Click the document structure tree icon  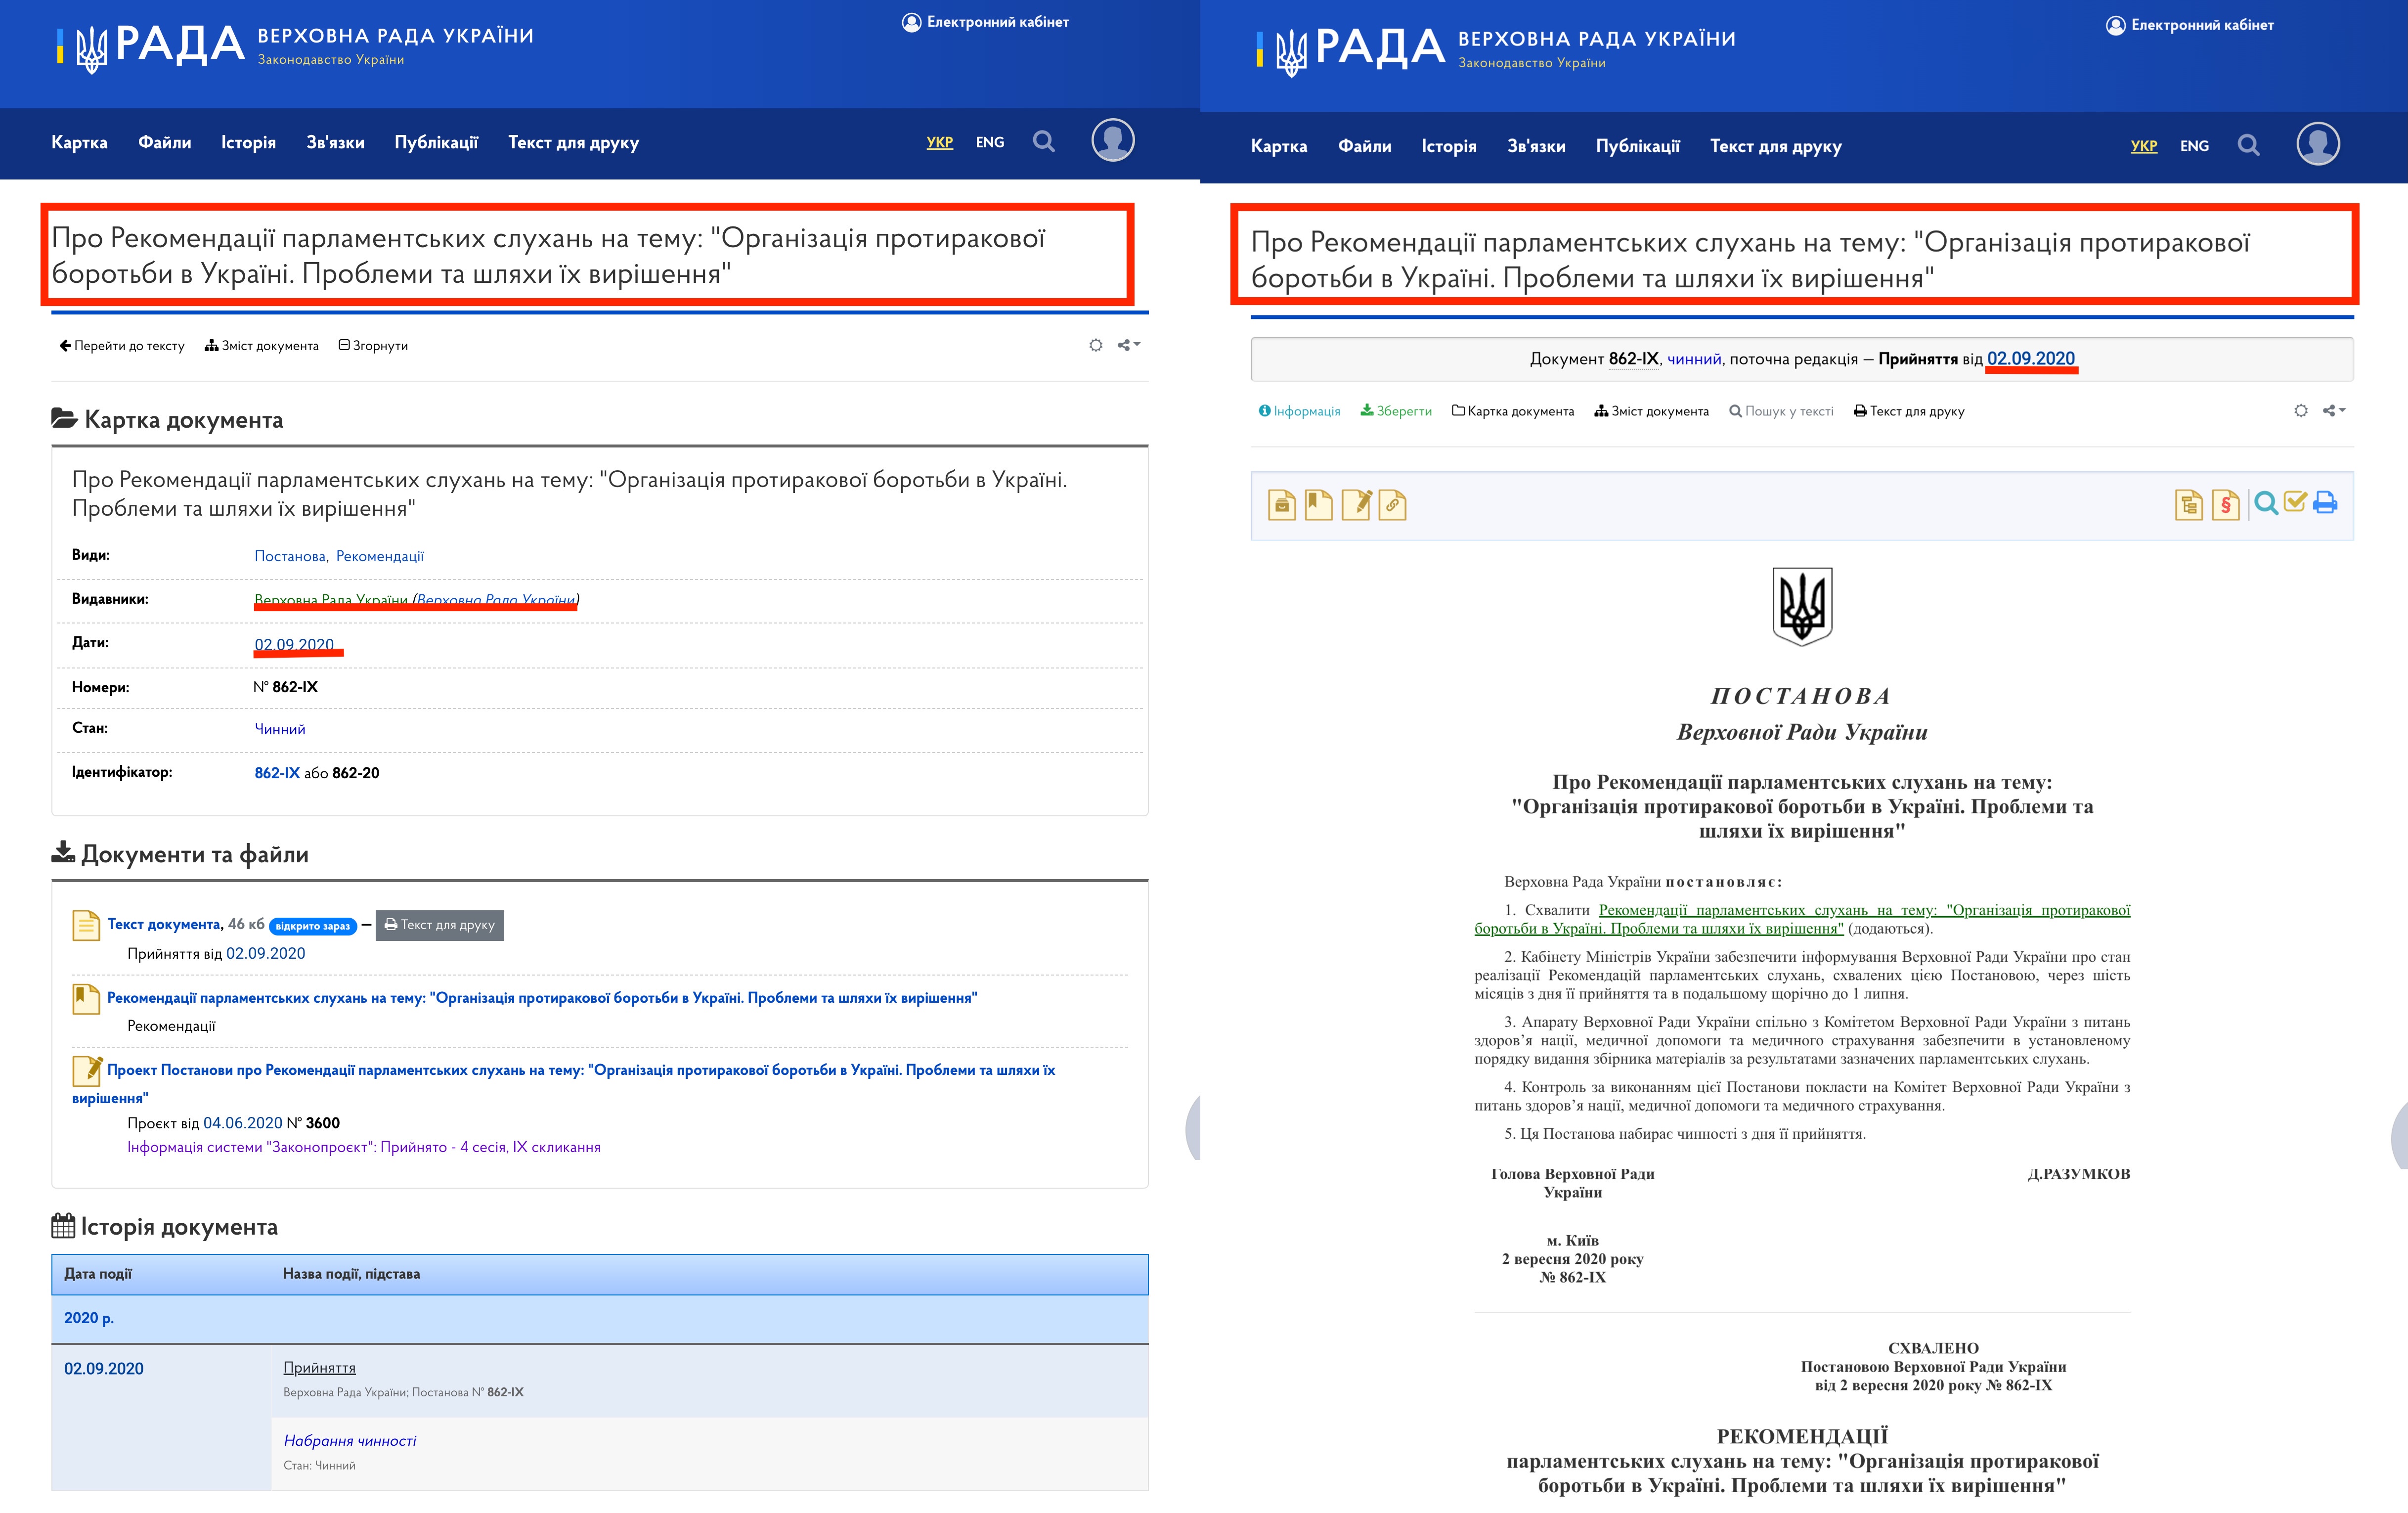(x=2188, y=505)
